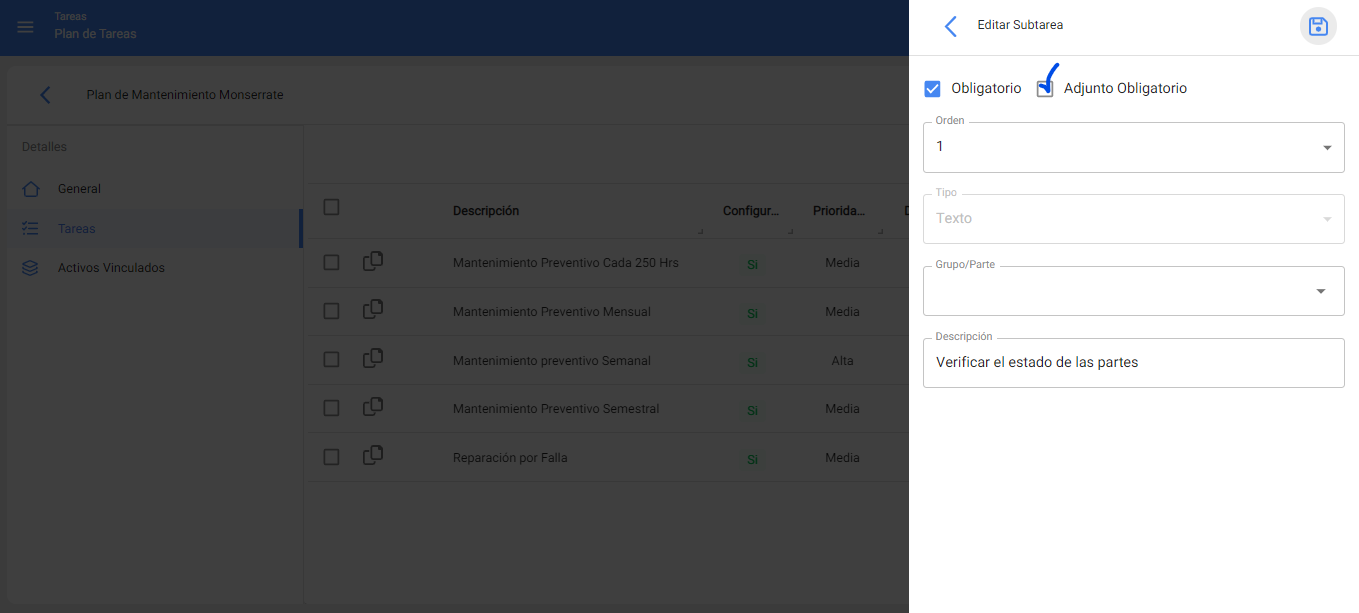Check the select-all checkbox in table header

[332, 208]
